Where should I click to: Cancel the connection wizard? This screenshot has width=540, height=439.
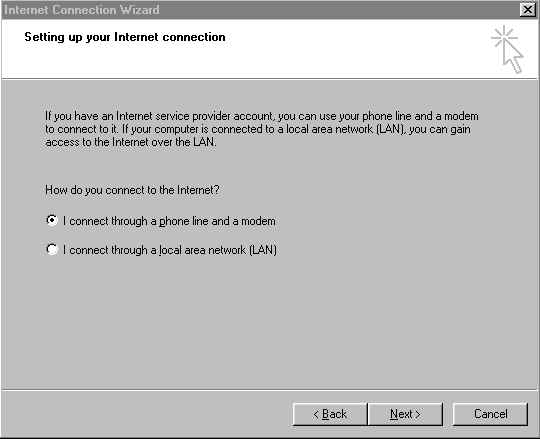coord(490,414)
